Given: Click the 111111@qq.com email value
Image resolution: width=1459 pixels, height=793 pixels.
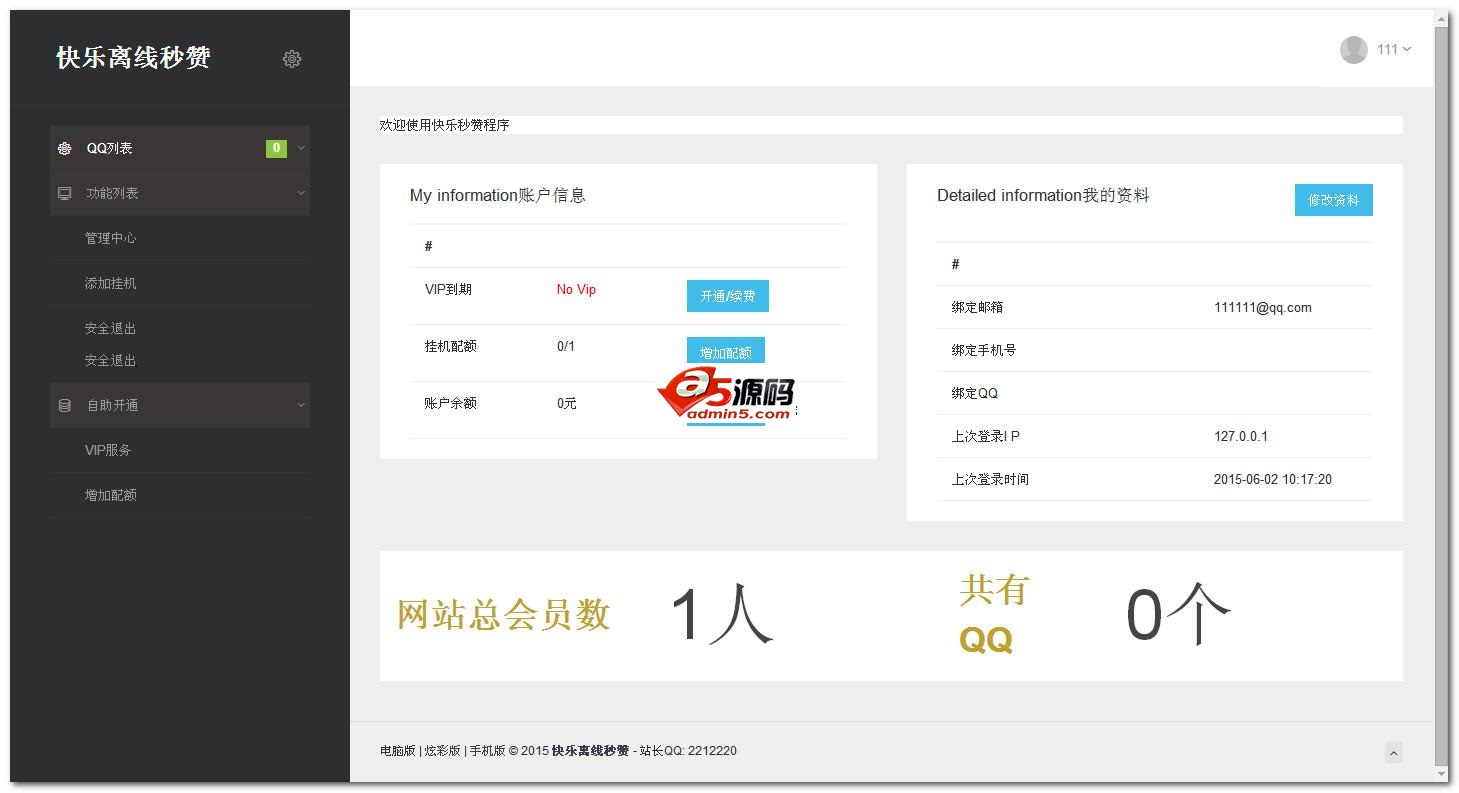Looking at the screenshot, I should click(1263, 307).
